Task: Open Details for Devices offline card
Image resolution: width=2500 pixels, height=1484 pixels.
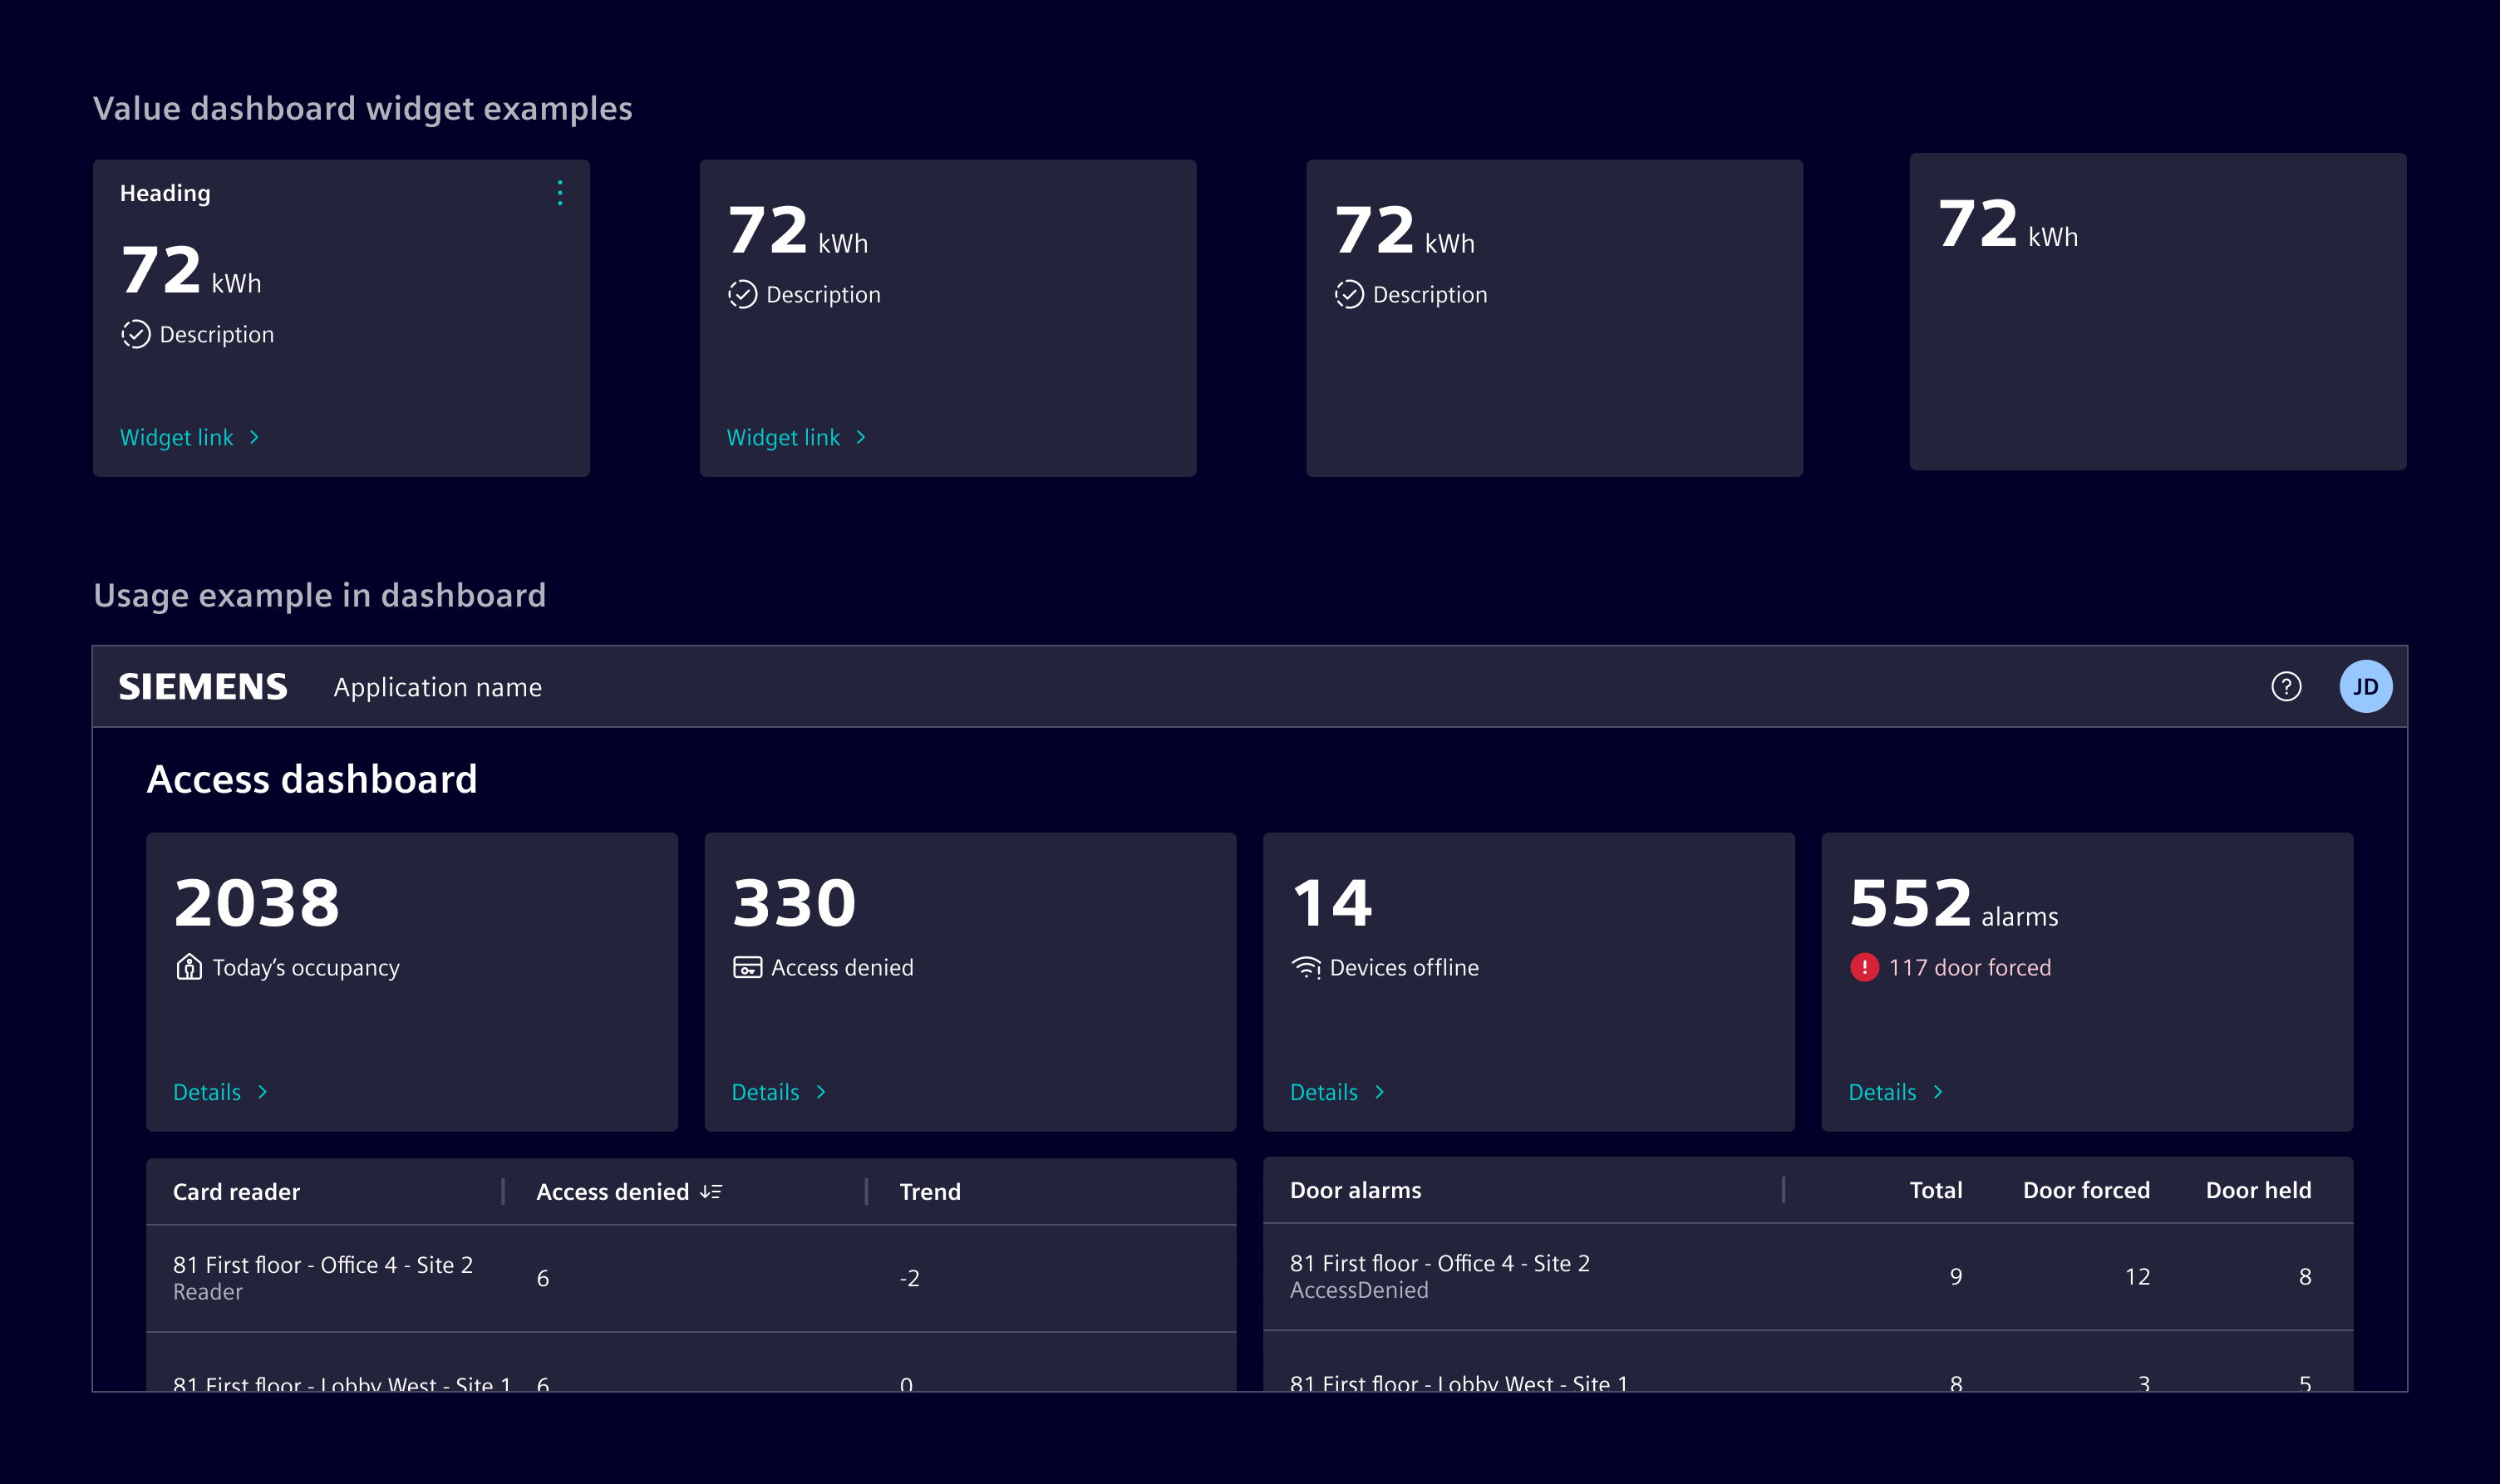Action: 1338,1092
